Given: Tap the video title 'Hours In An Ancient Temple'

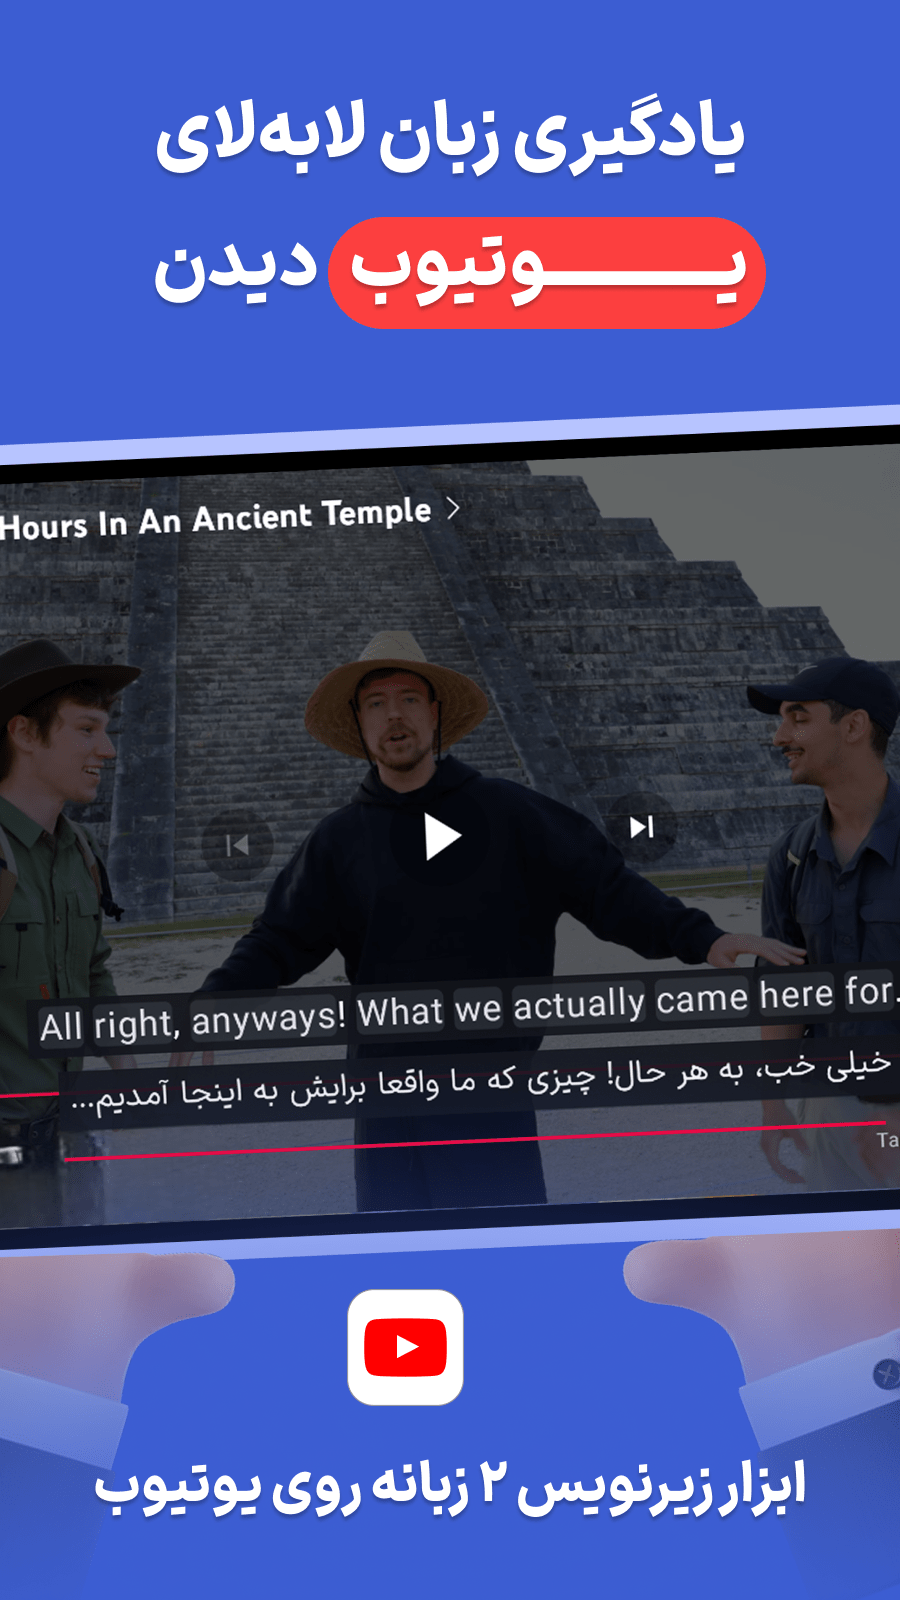Looking at the screenshot, I should click(x=216, y=519).
